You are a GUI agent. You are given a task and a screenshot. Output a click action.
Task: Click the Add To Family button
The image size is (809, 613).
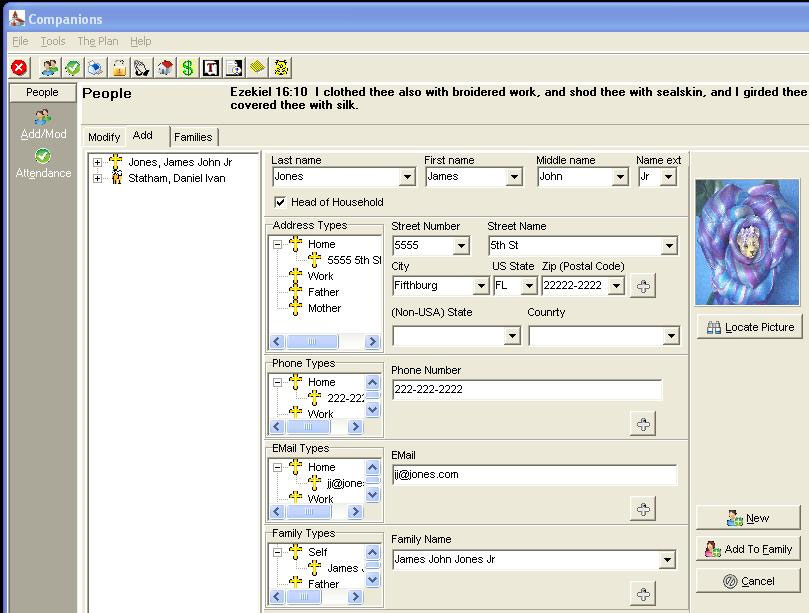pos(749,549)
